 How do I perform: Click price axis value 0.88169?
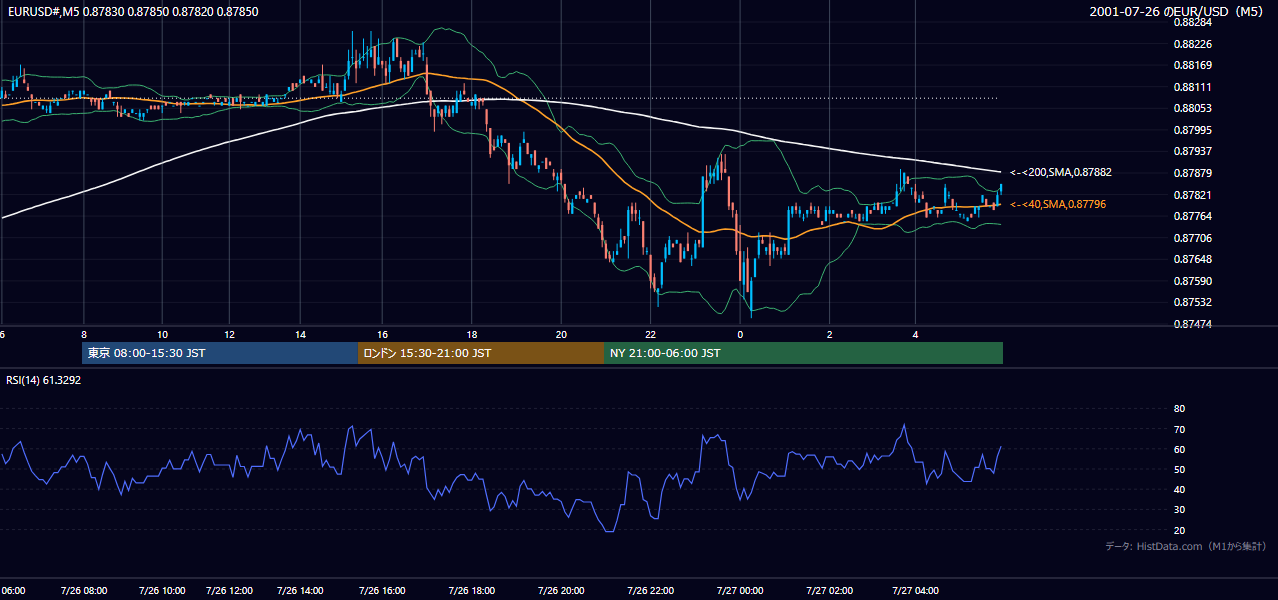coord(1192,65)
